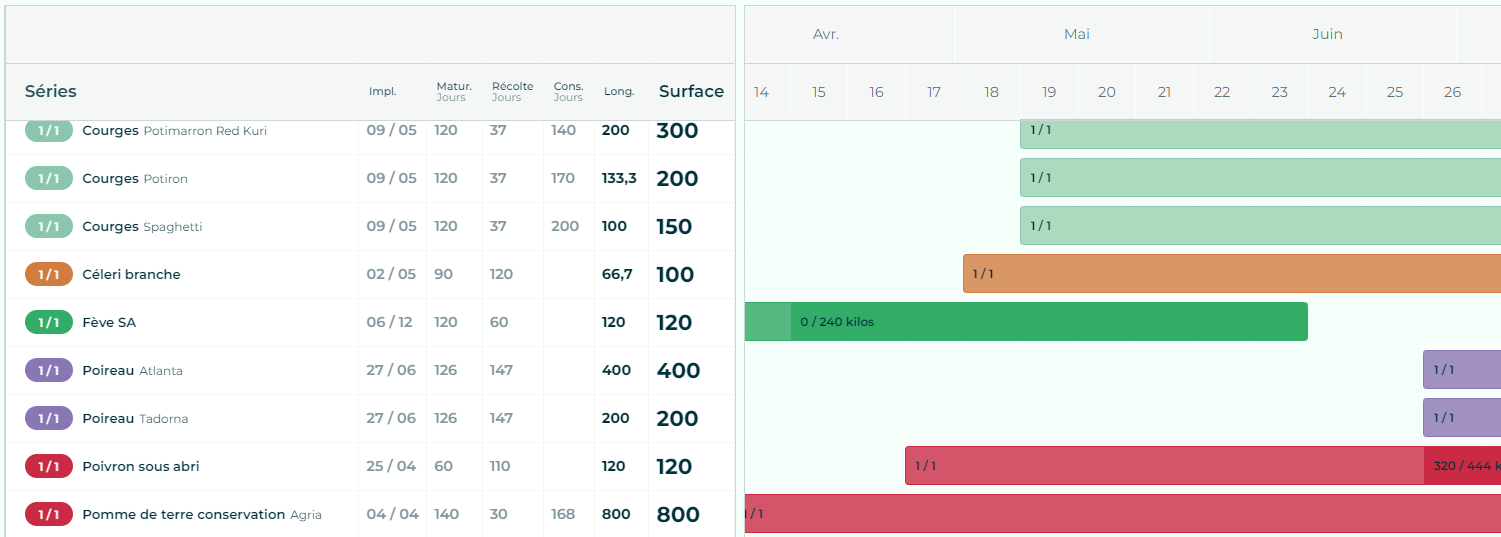
Task: Click the Séries column header
Action: coord(51,91)
